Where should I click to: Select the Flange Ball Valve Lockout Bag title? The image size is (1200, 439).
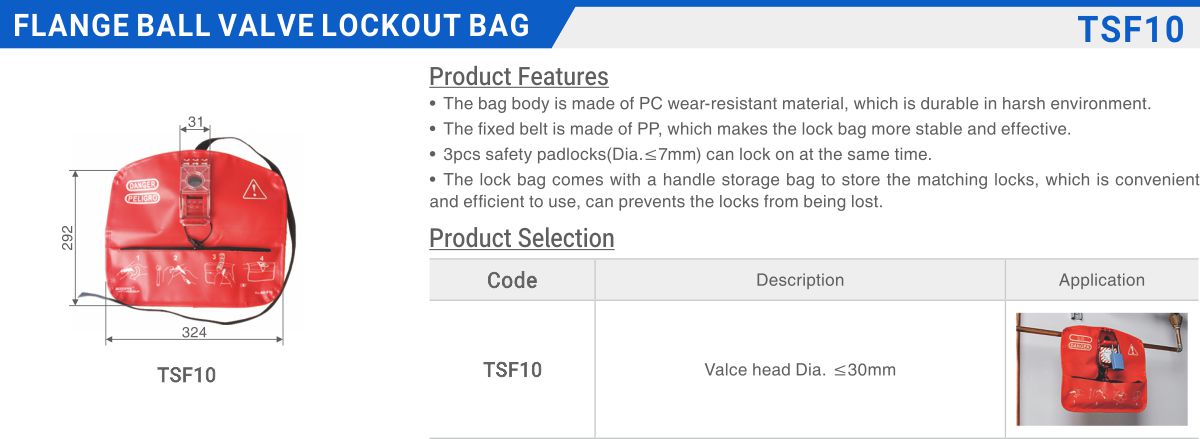(x=272, y=25)
